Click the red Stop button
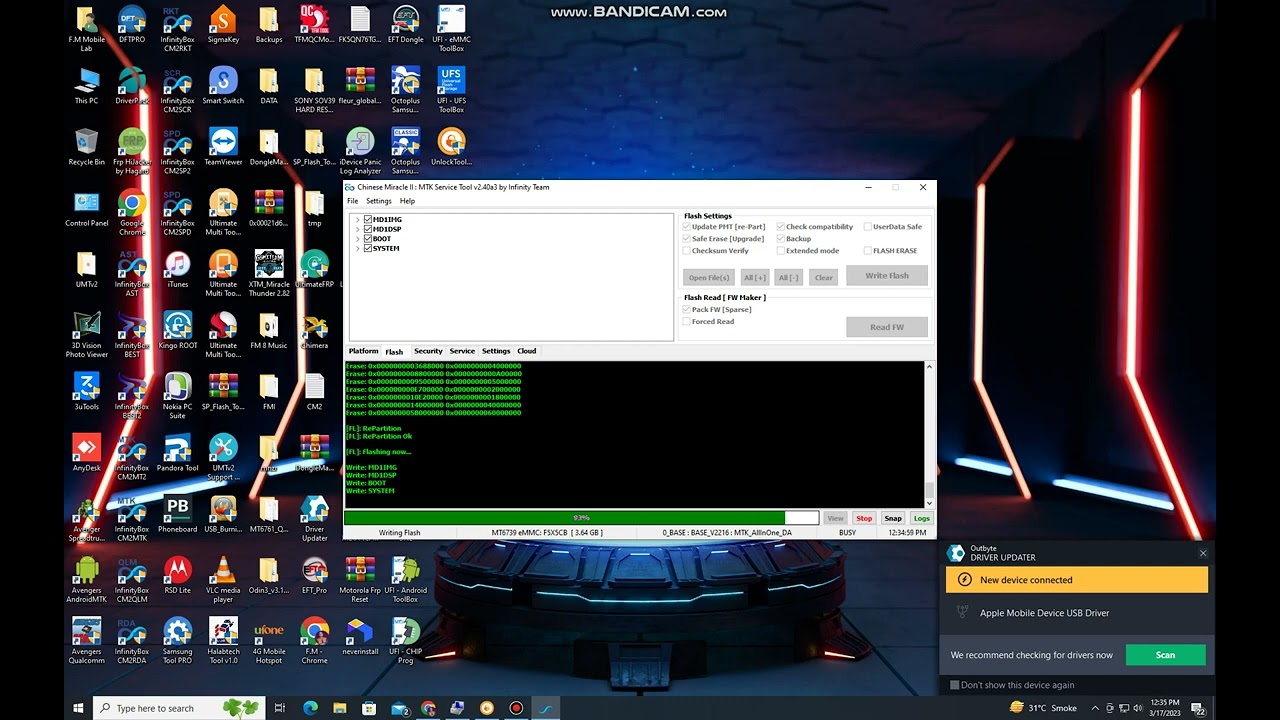This screenshot has width=1280, height=720. point(864,518)
